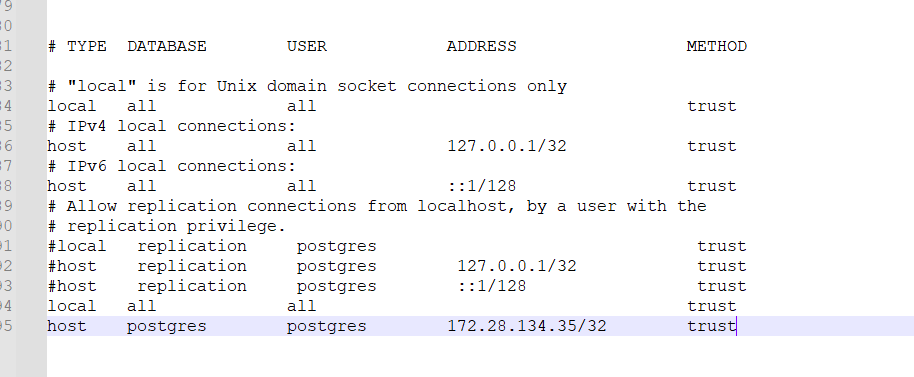Image resolution: width=914 pixels, height=377 pixels.
Task: Click the ADDRESS column header word
Action: pyautogui.click(x=481, y=46)
